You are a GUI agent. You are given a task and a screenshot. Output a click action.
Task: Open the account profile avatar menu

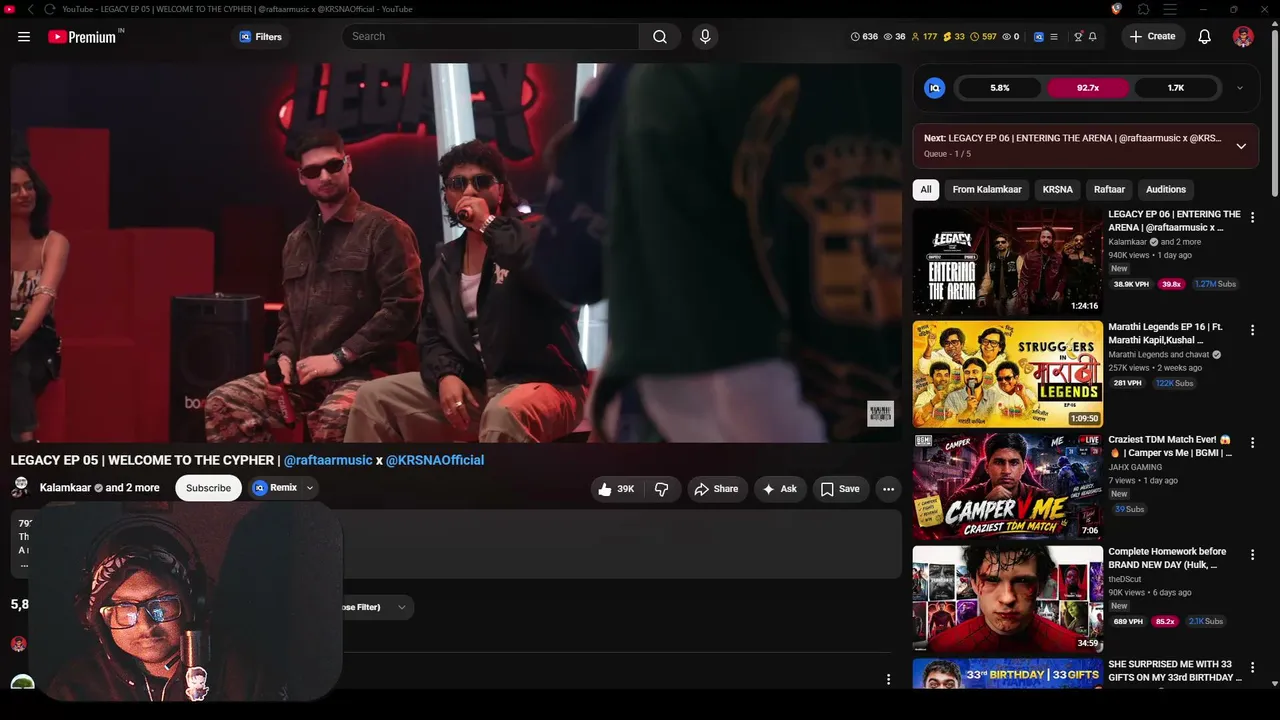tap(1243, 37)
